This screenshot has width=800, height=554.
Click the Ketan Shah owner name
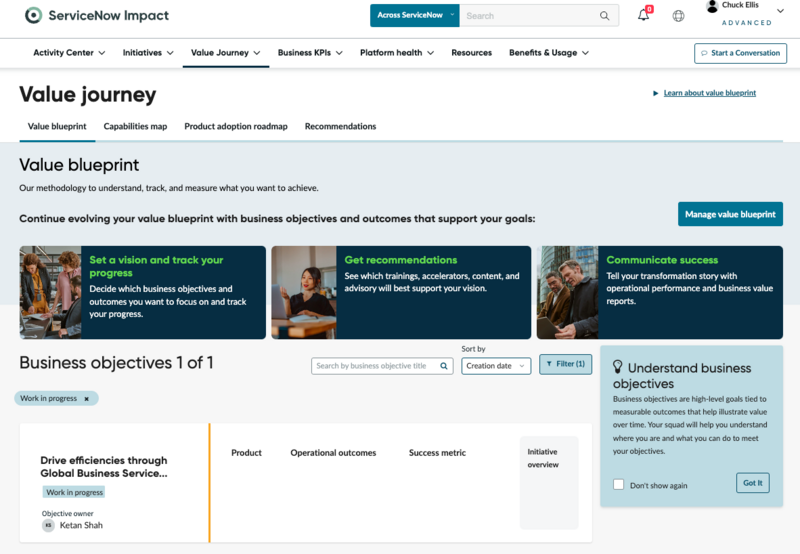(x=81, y=525)
